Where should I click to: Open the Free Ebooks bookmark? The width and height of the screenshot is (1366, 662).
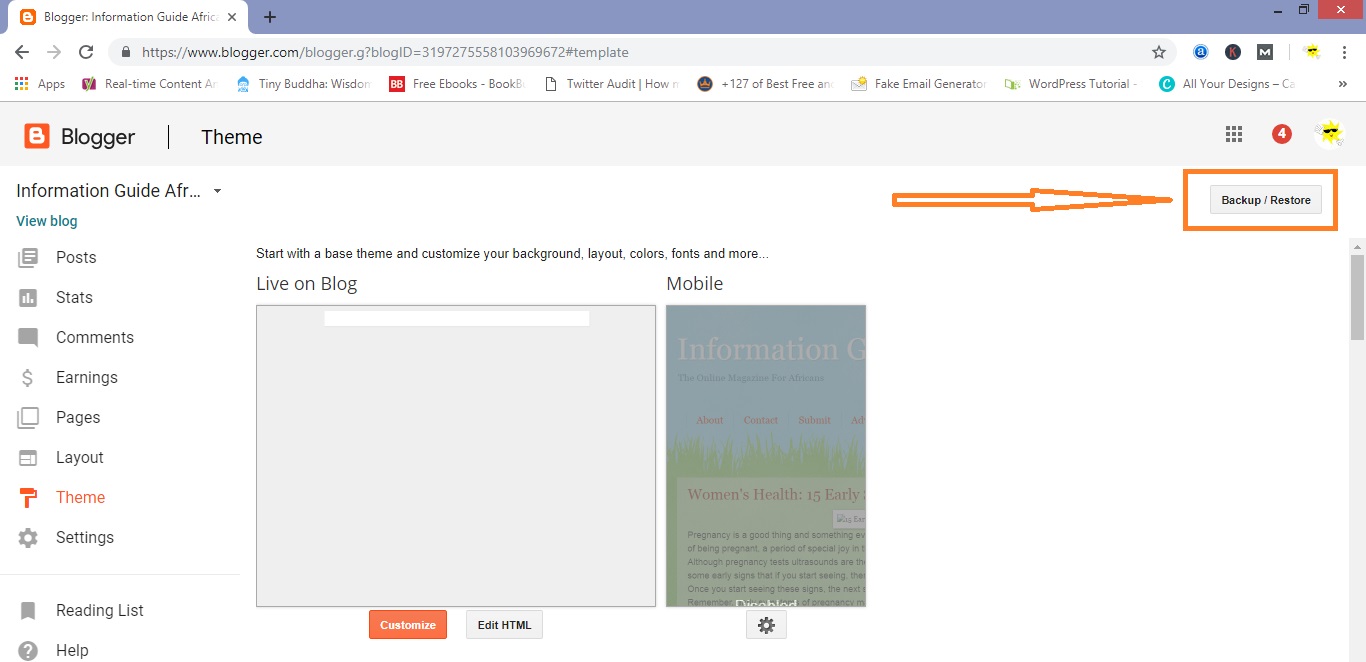pos(457,84)
